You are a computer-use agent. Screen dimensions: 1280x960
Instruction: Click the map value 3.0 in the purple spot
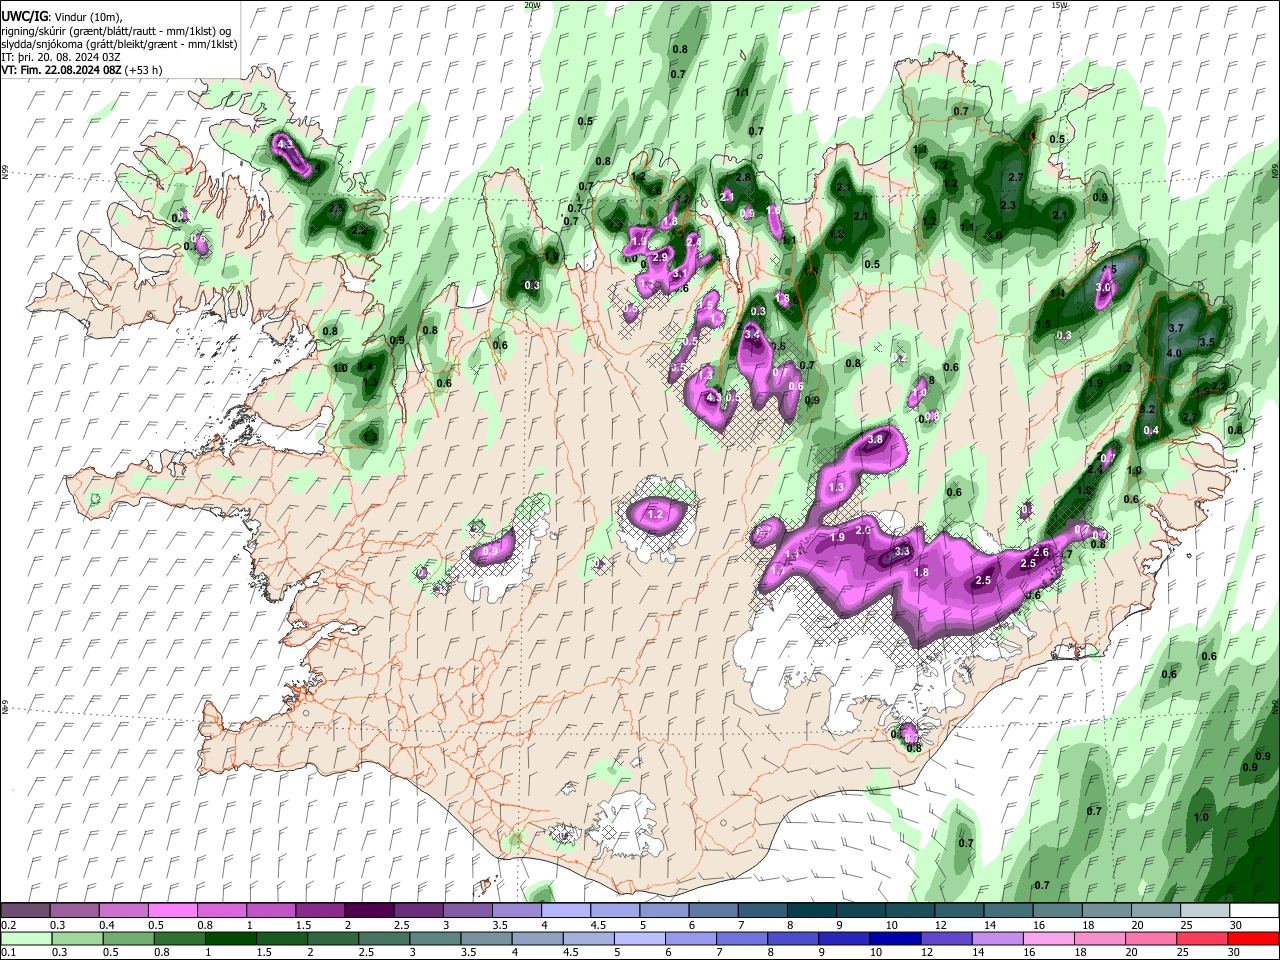pos(1103,287)
